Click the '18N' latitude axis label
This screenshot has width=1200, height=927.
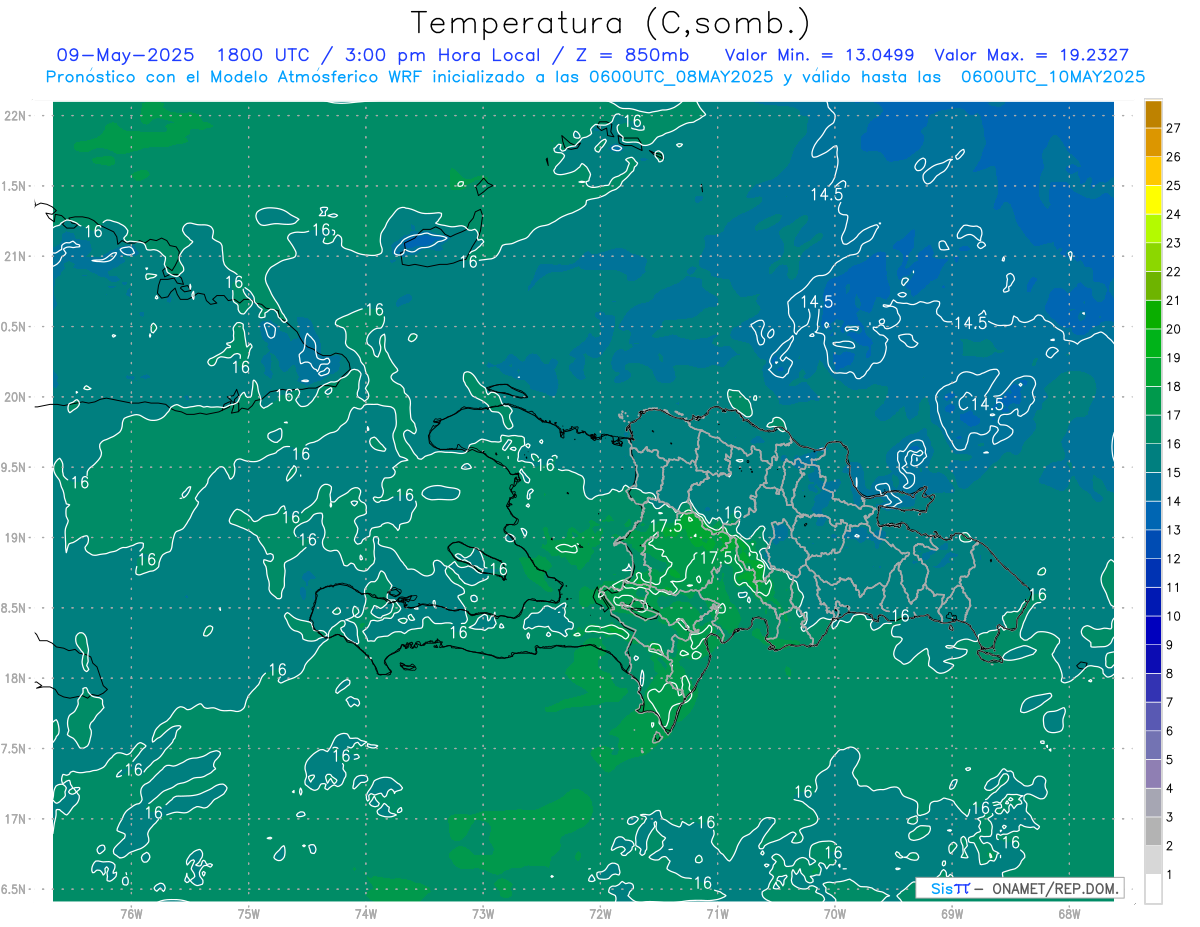(14, 678)
